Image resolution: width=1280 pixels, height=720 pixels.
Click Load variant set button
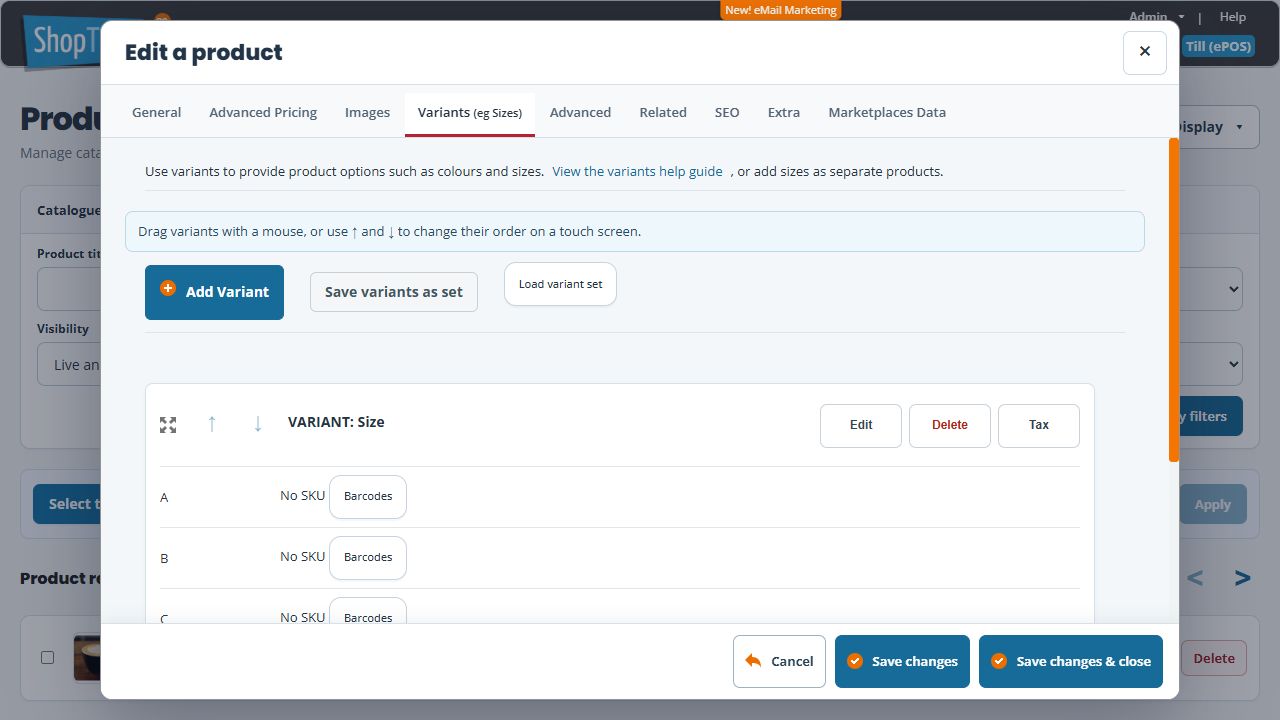coord(560,284)
